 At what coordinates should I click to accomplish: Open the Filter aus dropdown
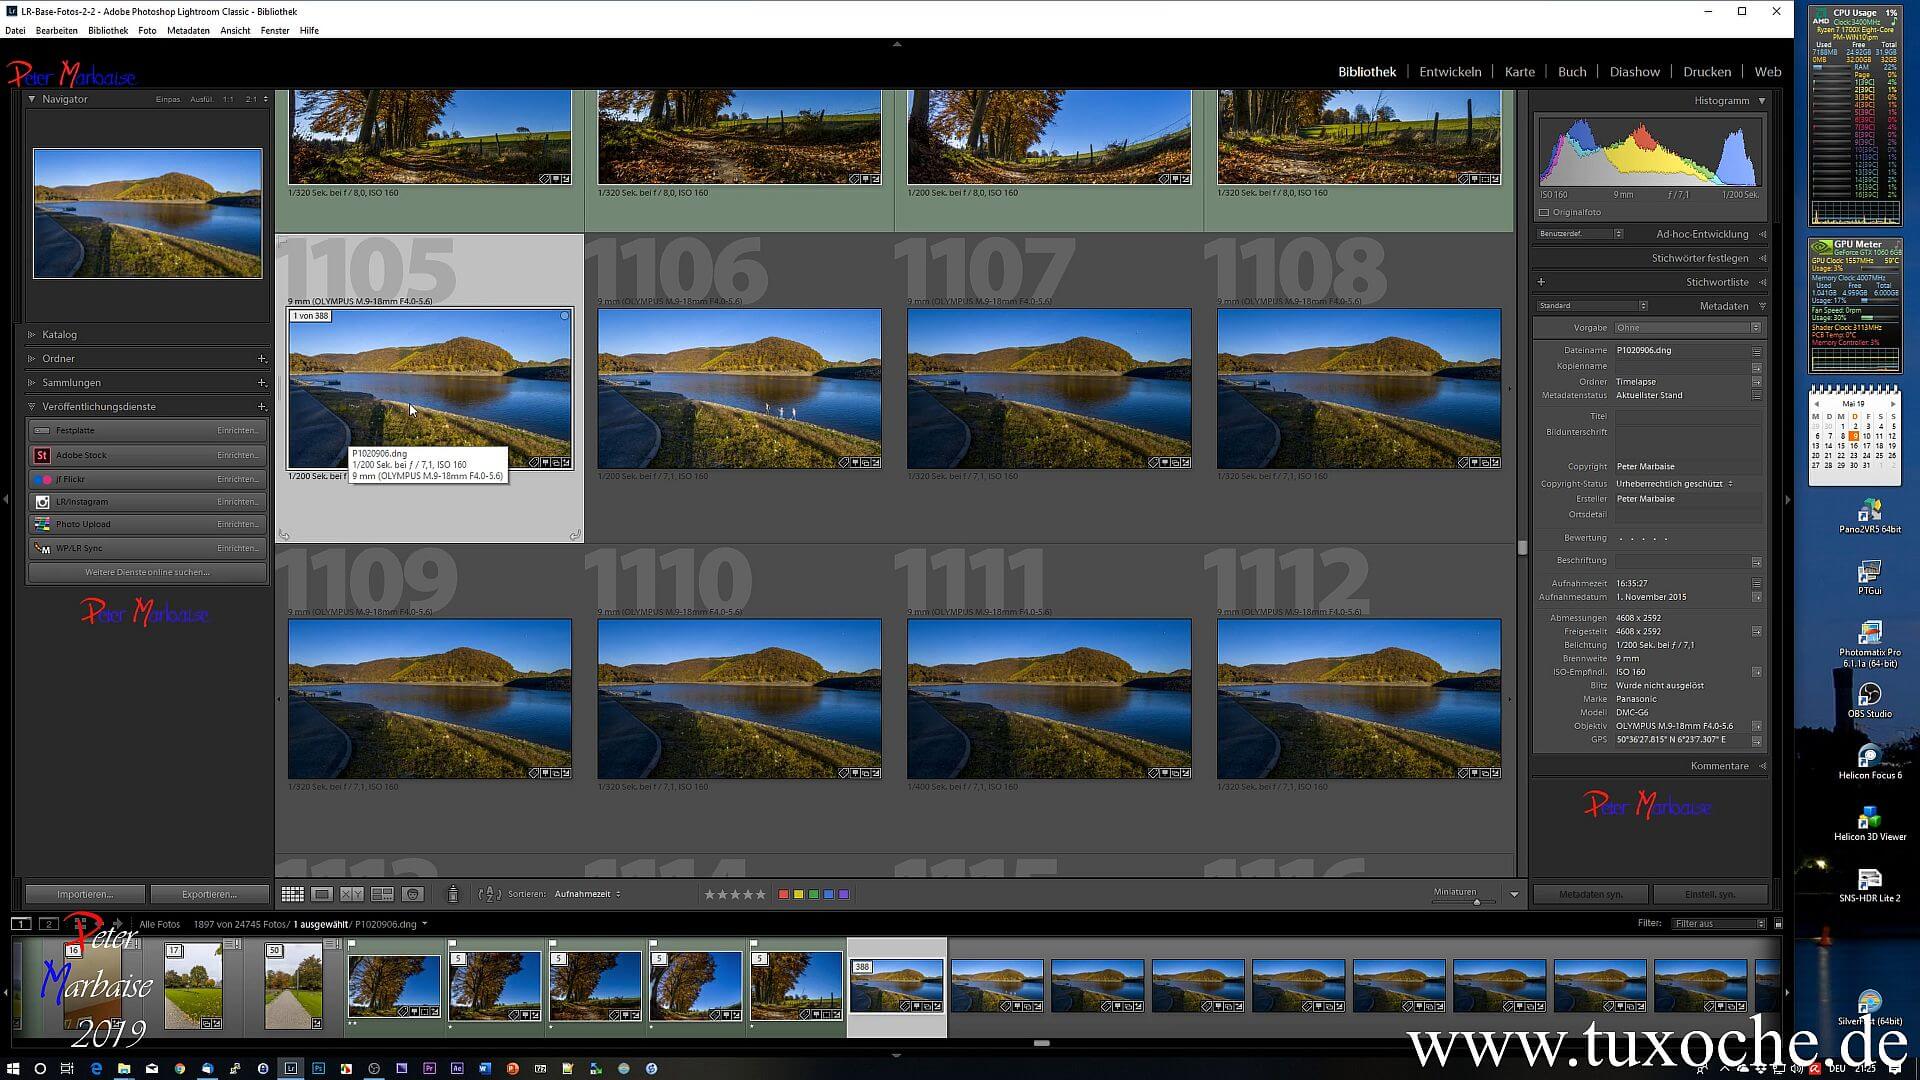(1719, 924)
